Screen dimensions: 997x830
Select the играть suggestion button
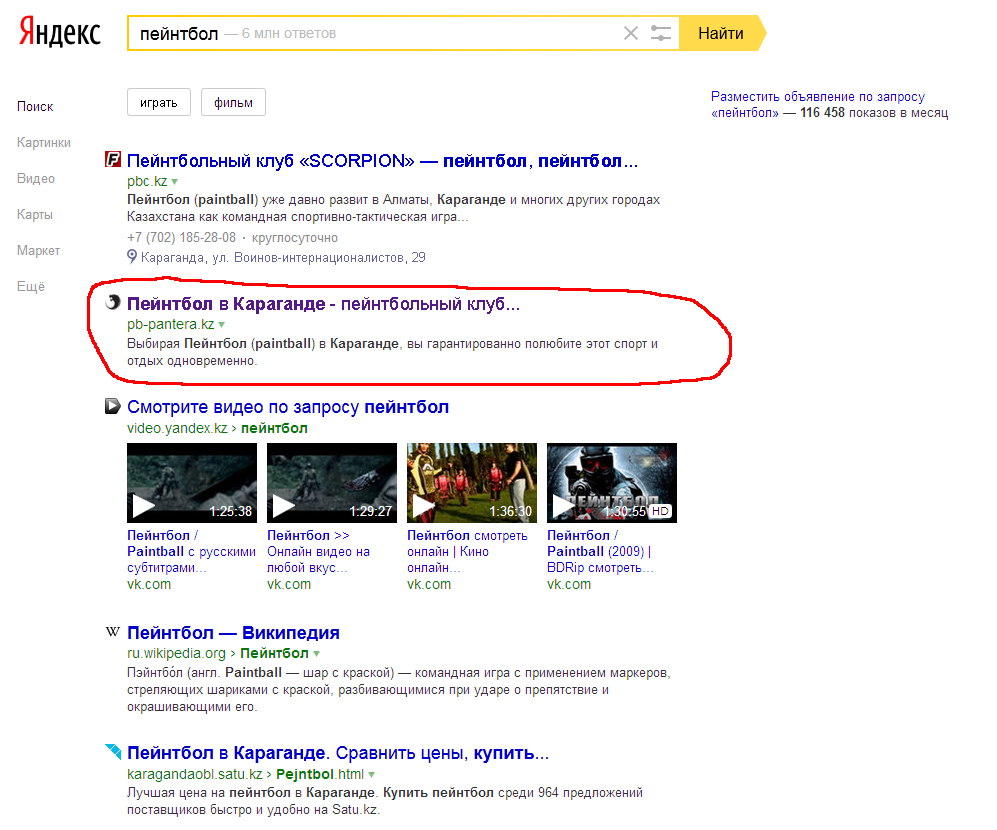[159, 102]
